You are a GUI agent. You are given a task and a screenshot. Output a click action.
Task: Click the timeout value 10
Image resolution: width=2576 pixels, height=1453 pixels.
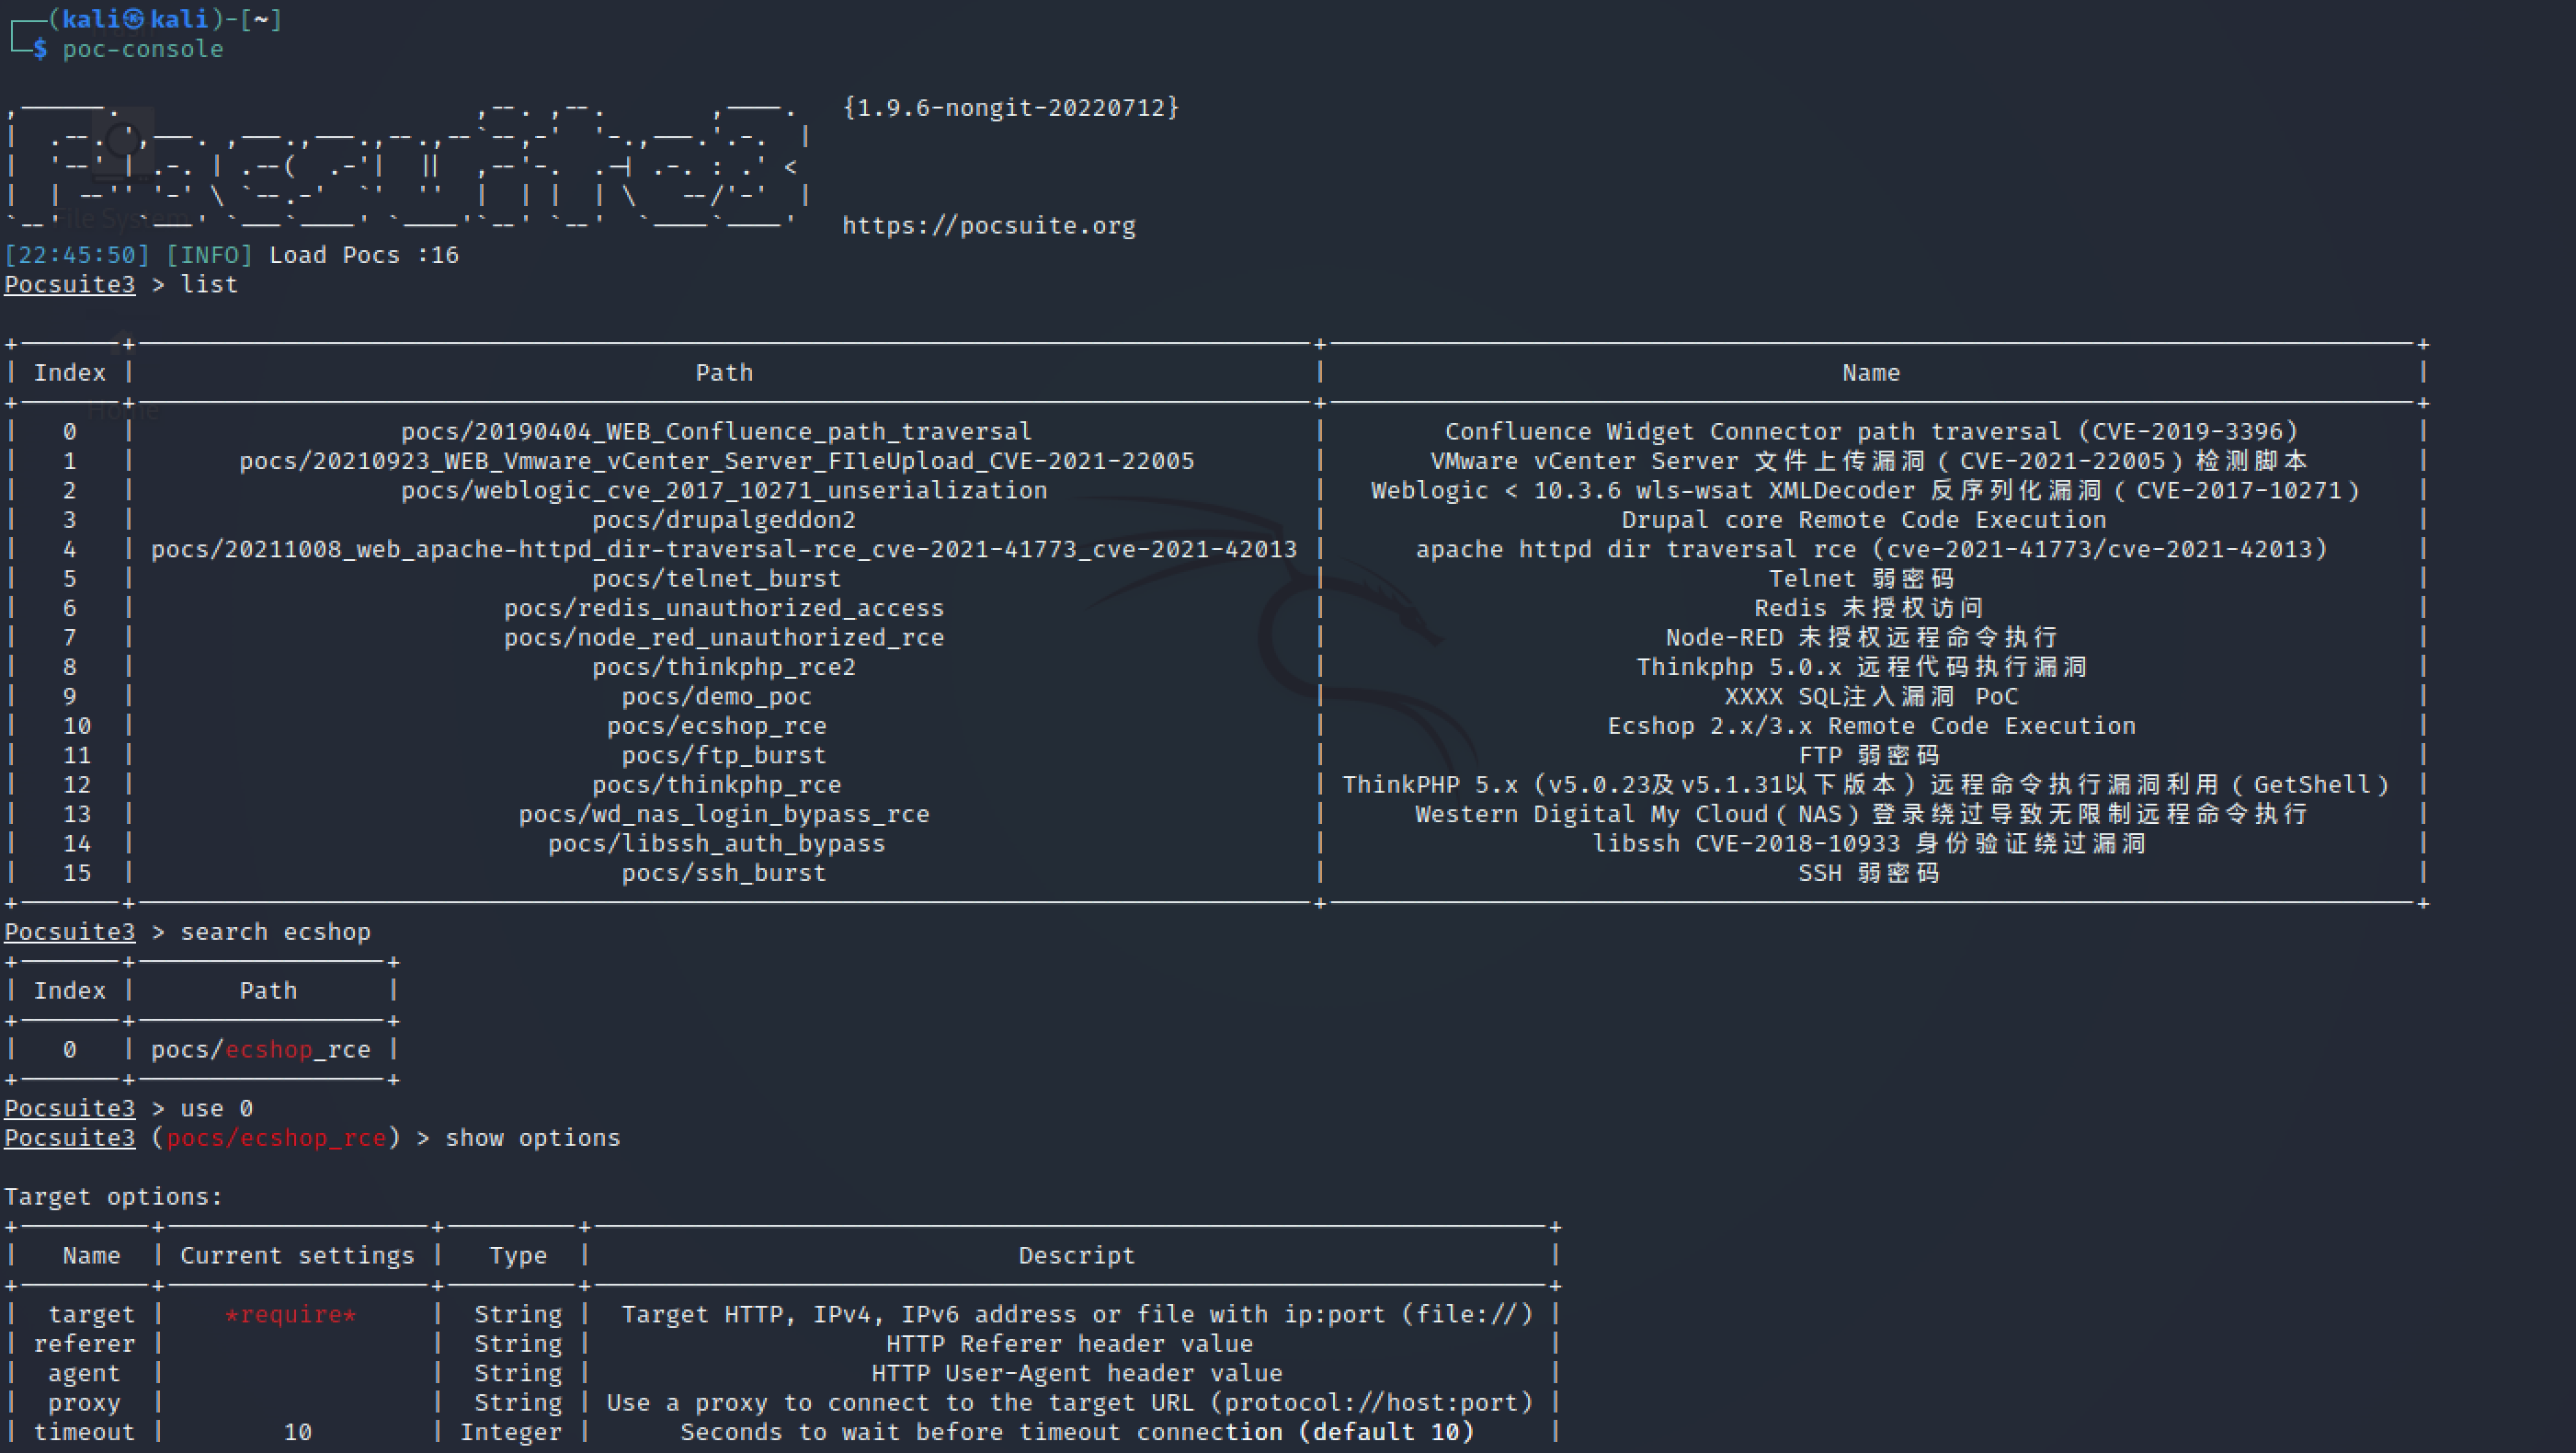[297, 1431]
